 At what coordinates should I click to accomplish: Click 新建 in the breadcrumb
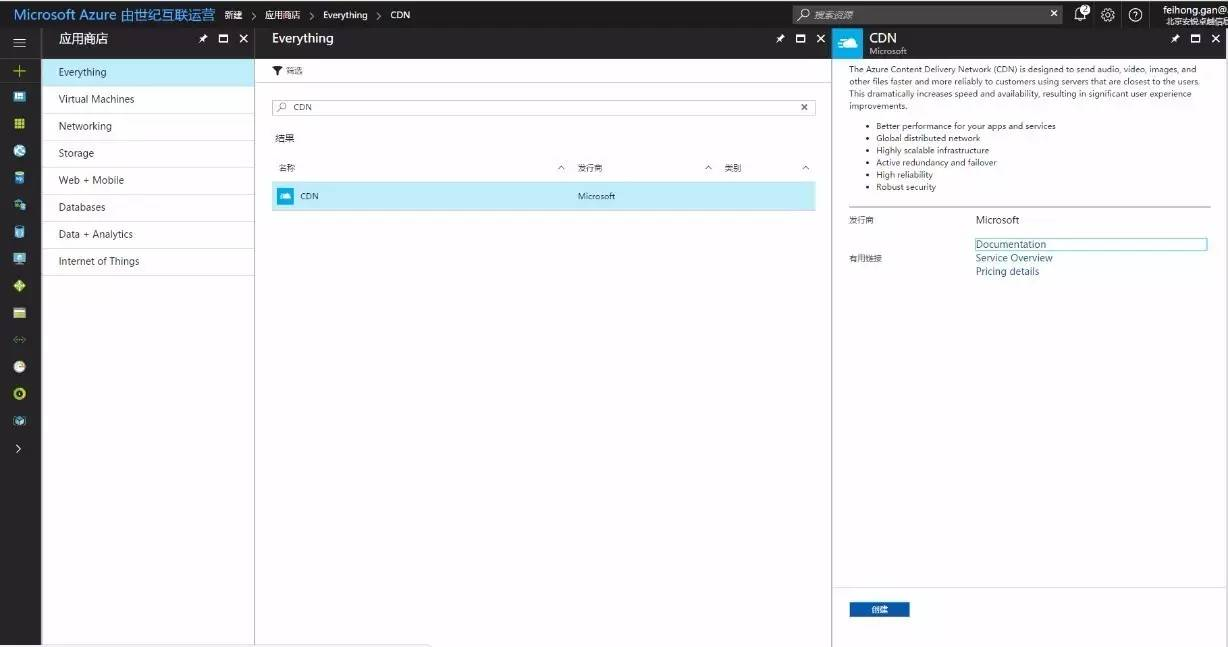233,15
